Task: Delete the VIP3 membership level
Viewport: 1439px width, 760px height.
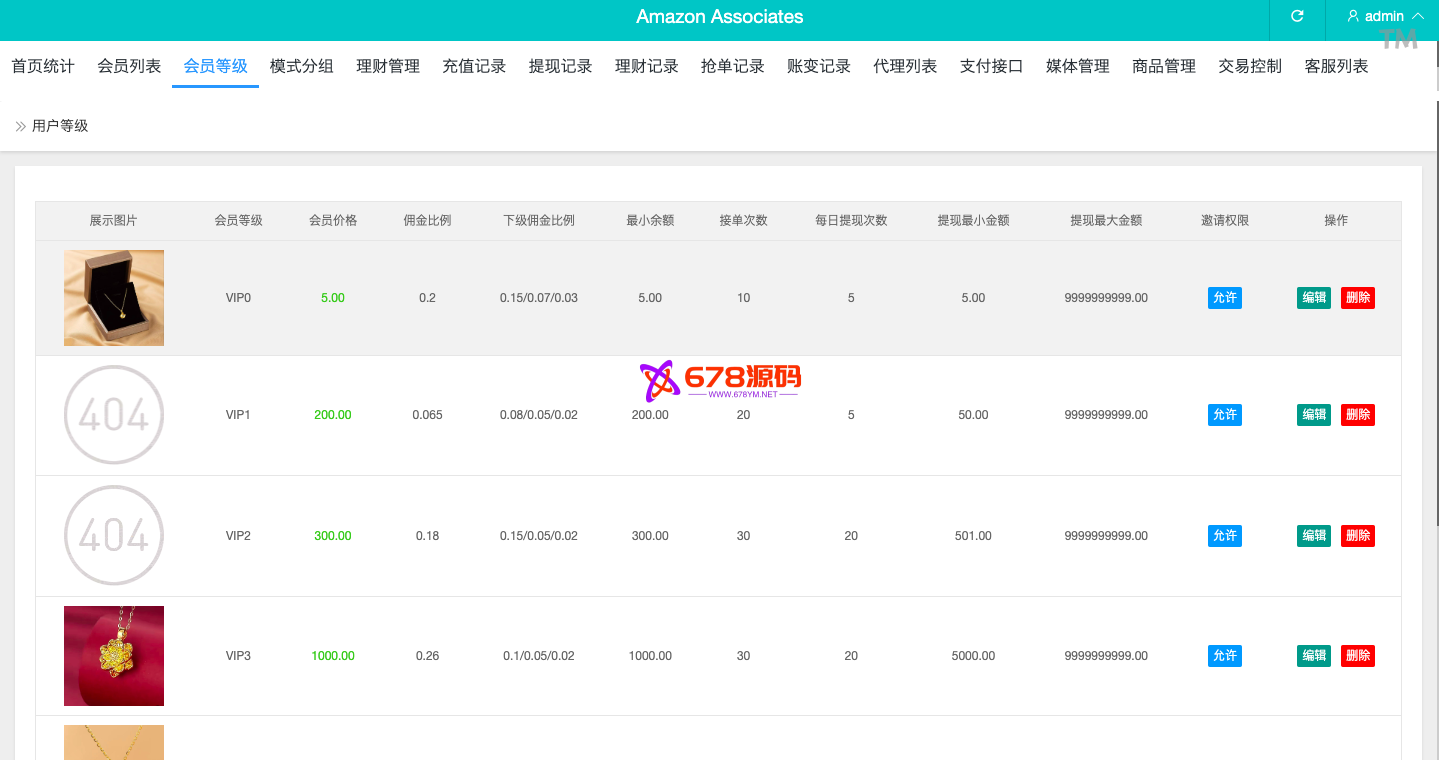Action: pos(1357,656)
